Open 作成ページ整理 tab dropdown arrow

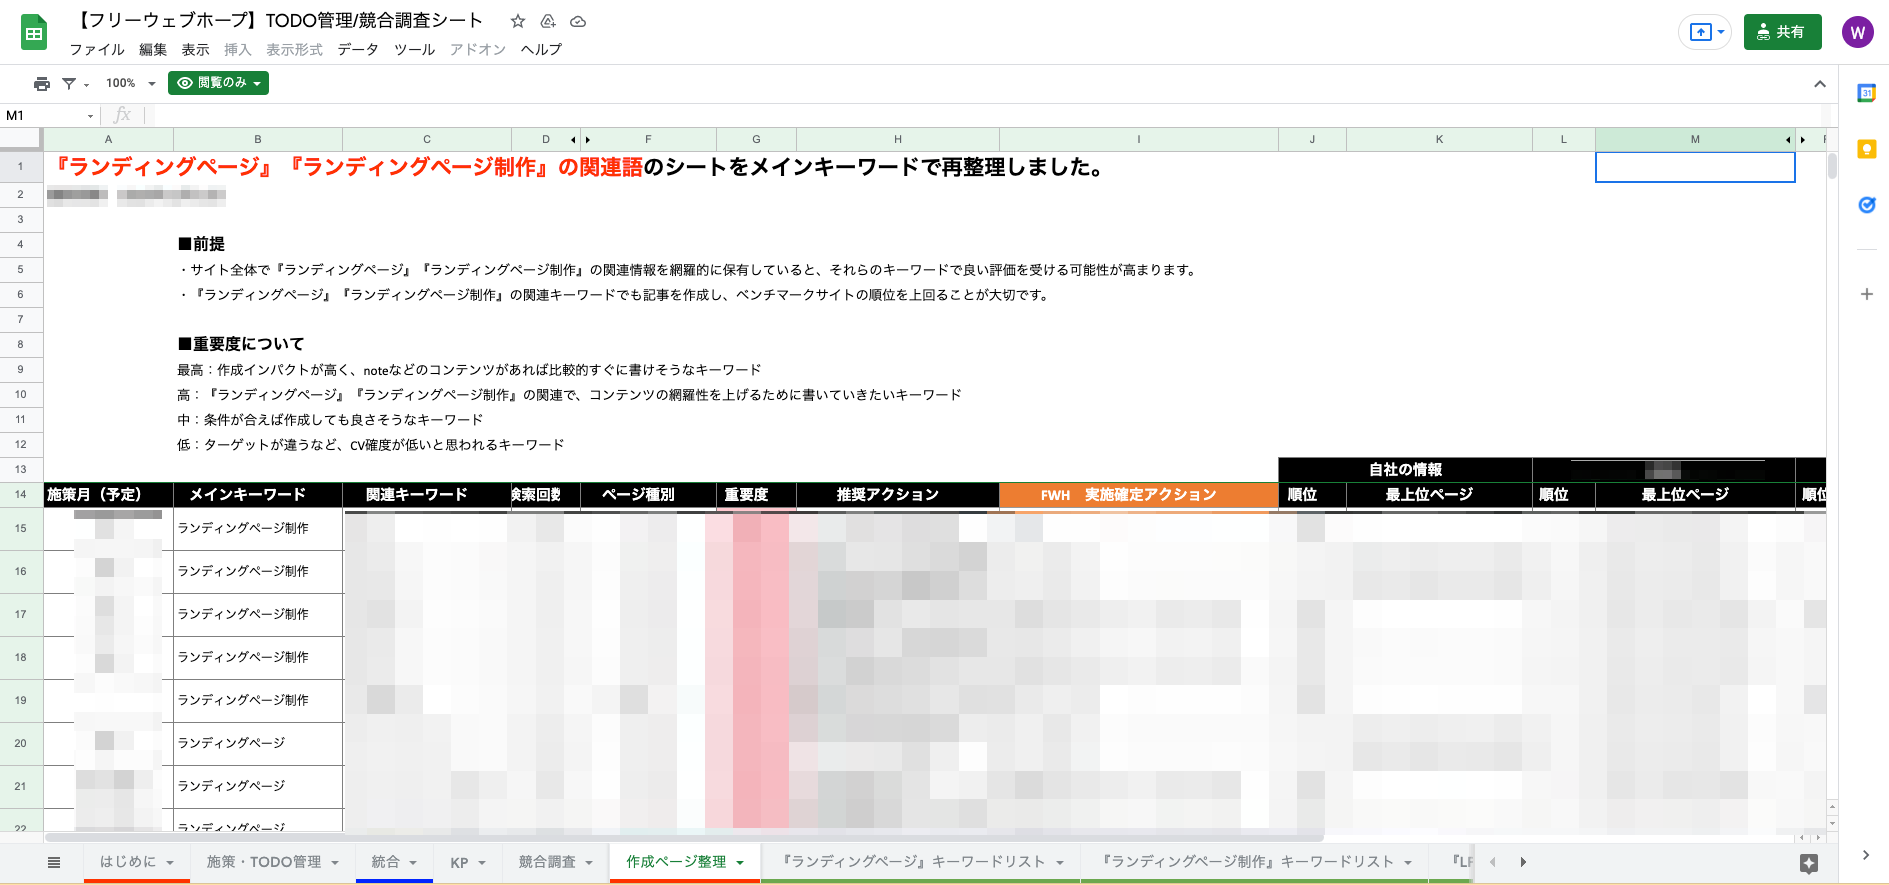(x=740, y=863)
